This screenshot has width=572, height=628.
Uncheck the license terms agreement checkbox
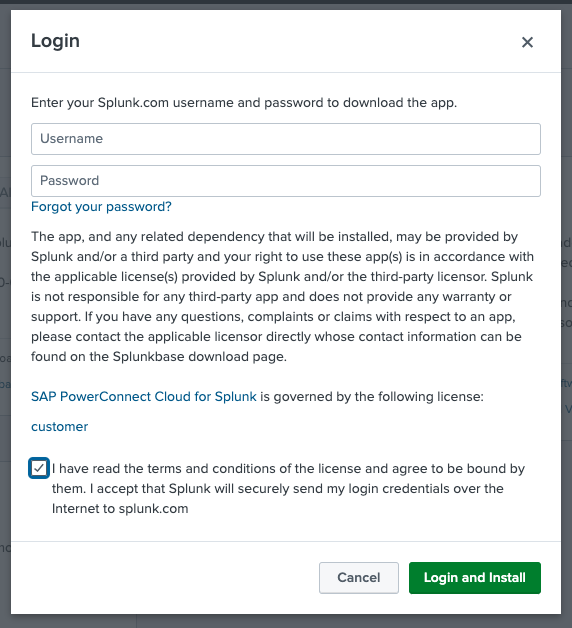coord(39,468)
